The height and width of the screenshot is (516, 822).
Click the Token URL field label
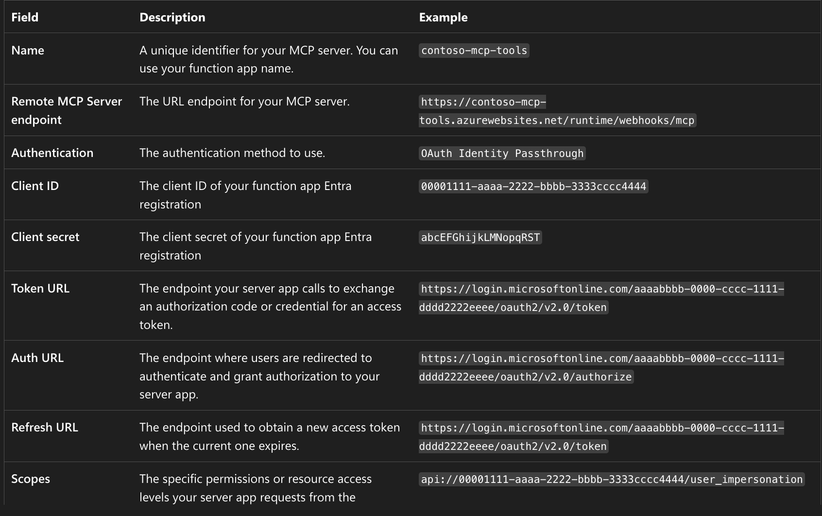tap(40, 289)
